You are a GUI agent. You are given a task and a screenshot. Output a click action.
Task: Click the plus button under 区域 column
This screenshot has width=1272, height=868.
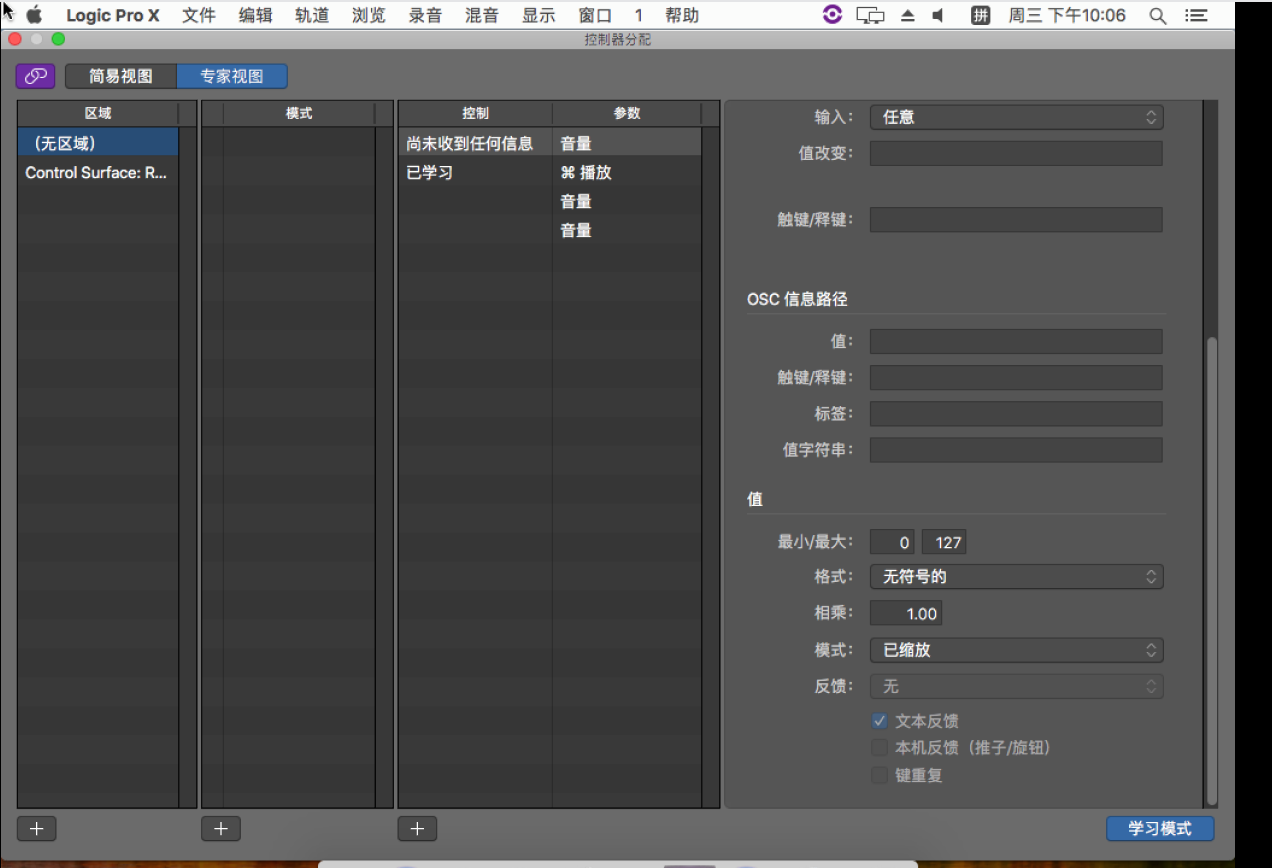coord(36,829)
